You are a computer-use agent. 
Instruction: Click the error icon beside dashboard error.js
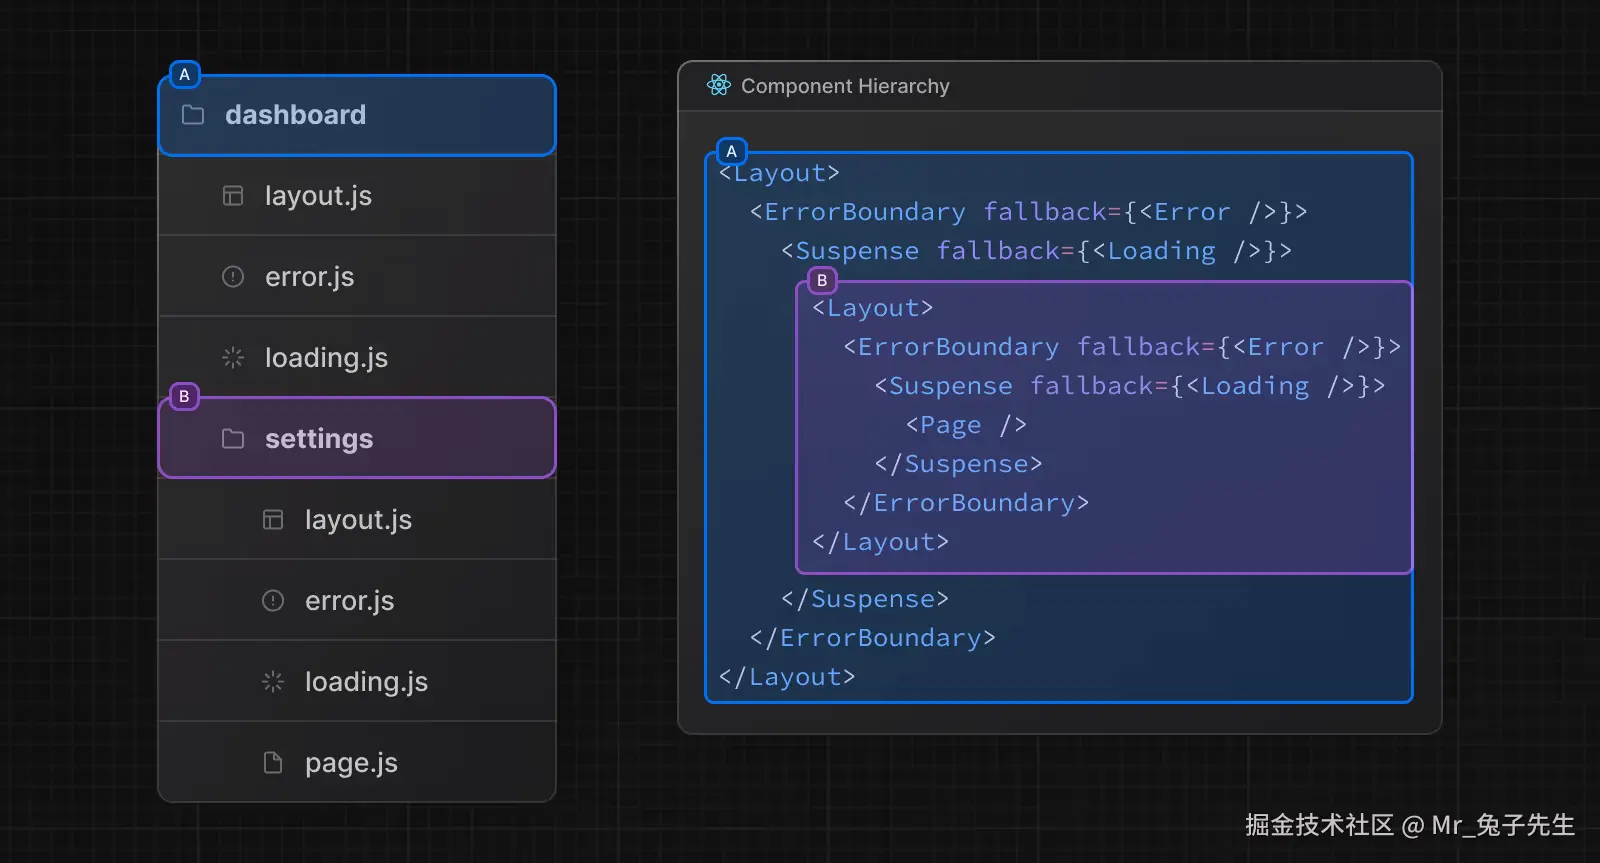coord(233,277)
